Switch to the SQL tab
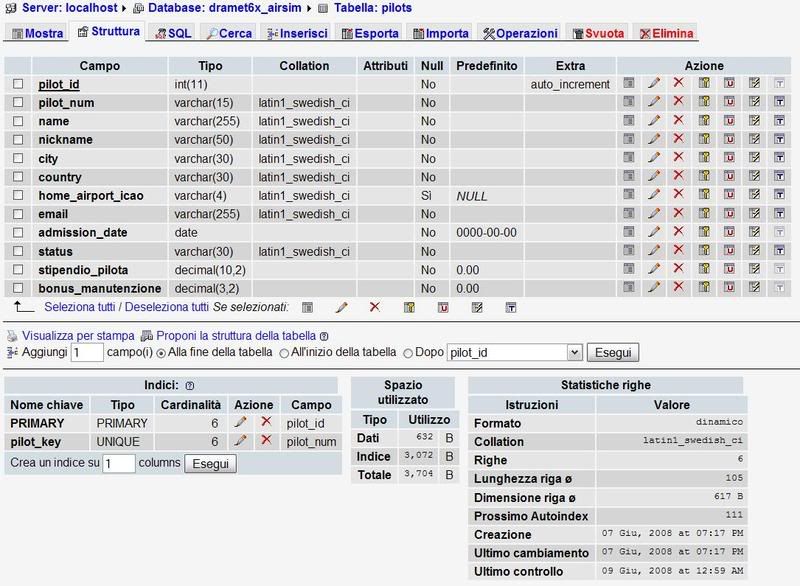The image size is (800, 586). click(173, 33)
